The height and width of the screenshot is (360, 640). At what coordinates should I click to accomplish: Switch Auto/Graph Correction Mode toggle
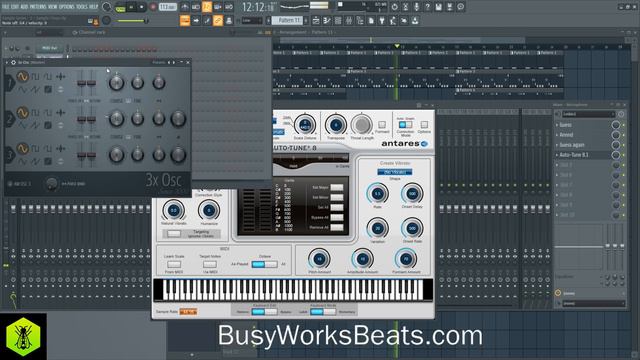405,124
